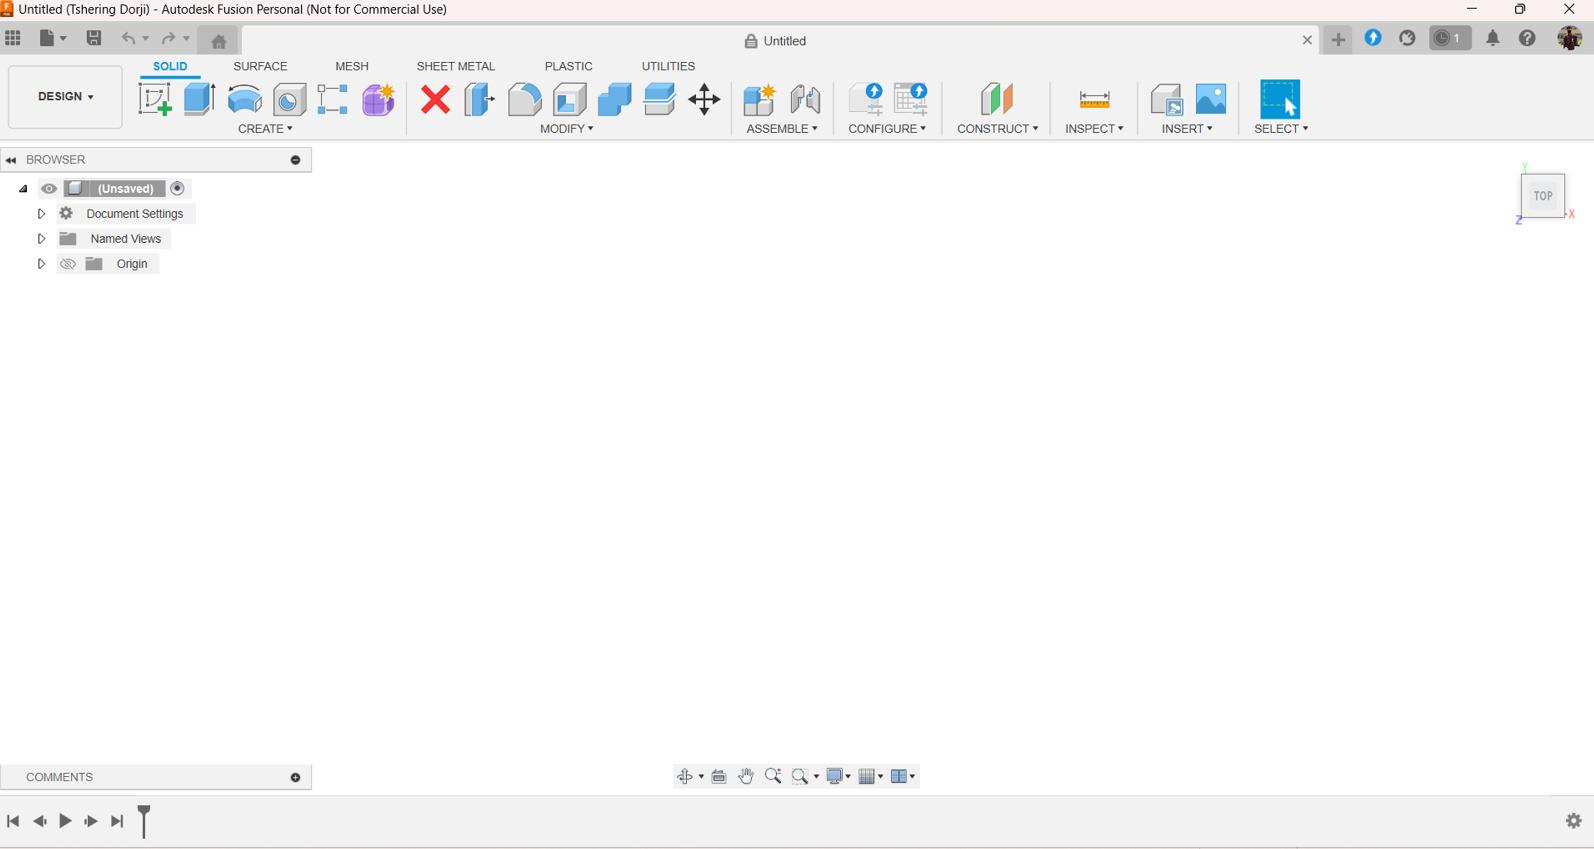Screen dimensions: 1594x849
Task: Open the CONSTRUCT dropdown menu
Action: click(x=997, y=129)
